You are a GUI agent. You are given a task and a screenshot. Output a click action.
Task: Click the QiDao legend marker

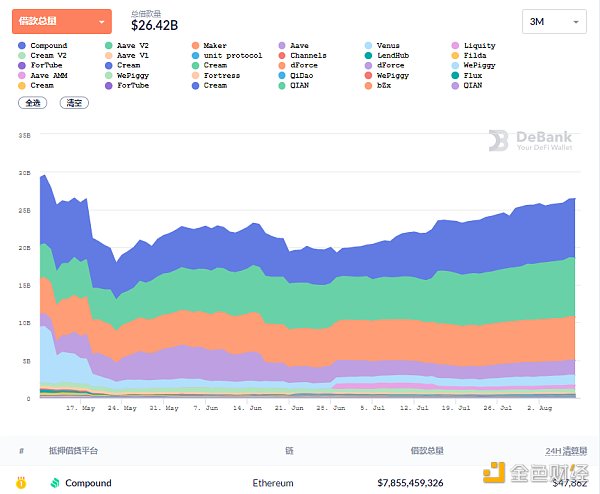pyautogui.click(x=282, y=76)
